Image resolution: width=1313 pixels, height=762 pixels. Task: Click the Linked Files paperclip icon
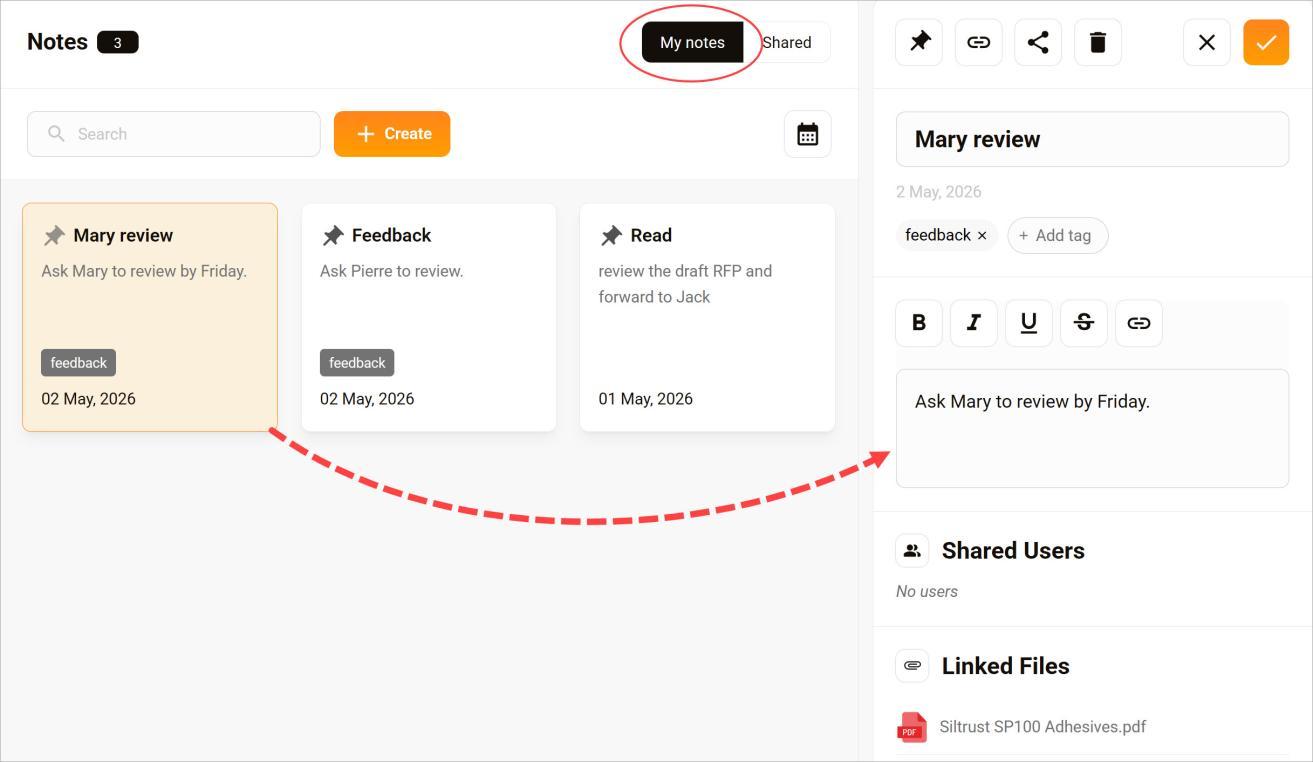pyautogui.click(x=912, y=665)
